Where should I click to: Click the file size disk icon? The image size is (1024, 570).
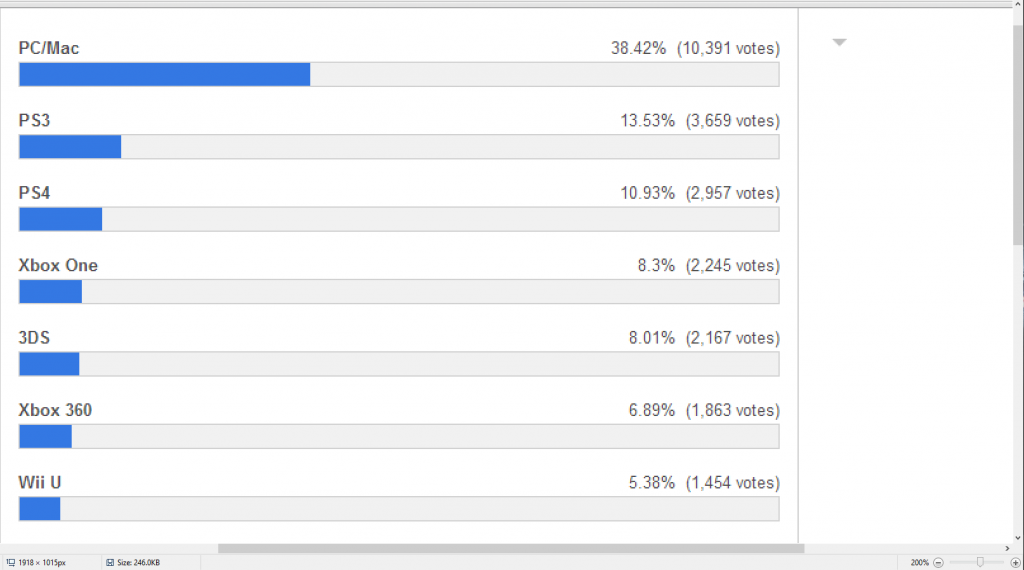(108, 563)
